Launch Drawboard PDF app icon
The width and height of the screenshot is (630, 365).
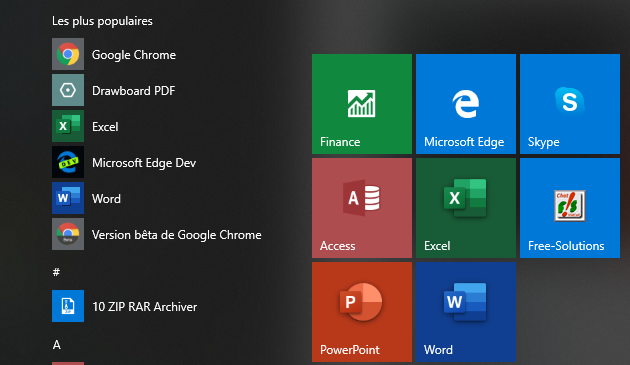click(68, 90)
